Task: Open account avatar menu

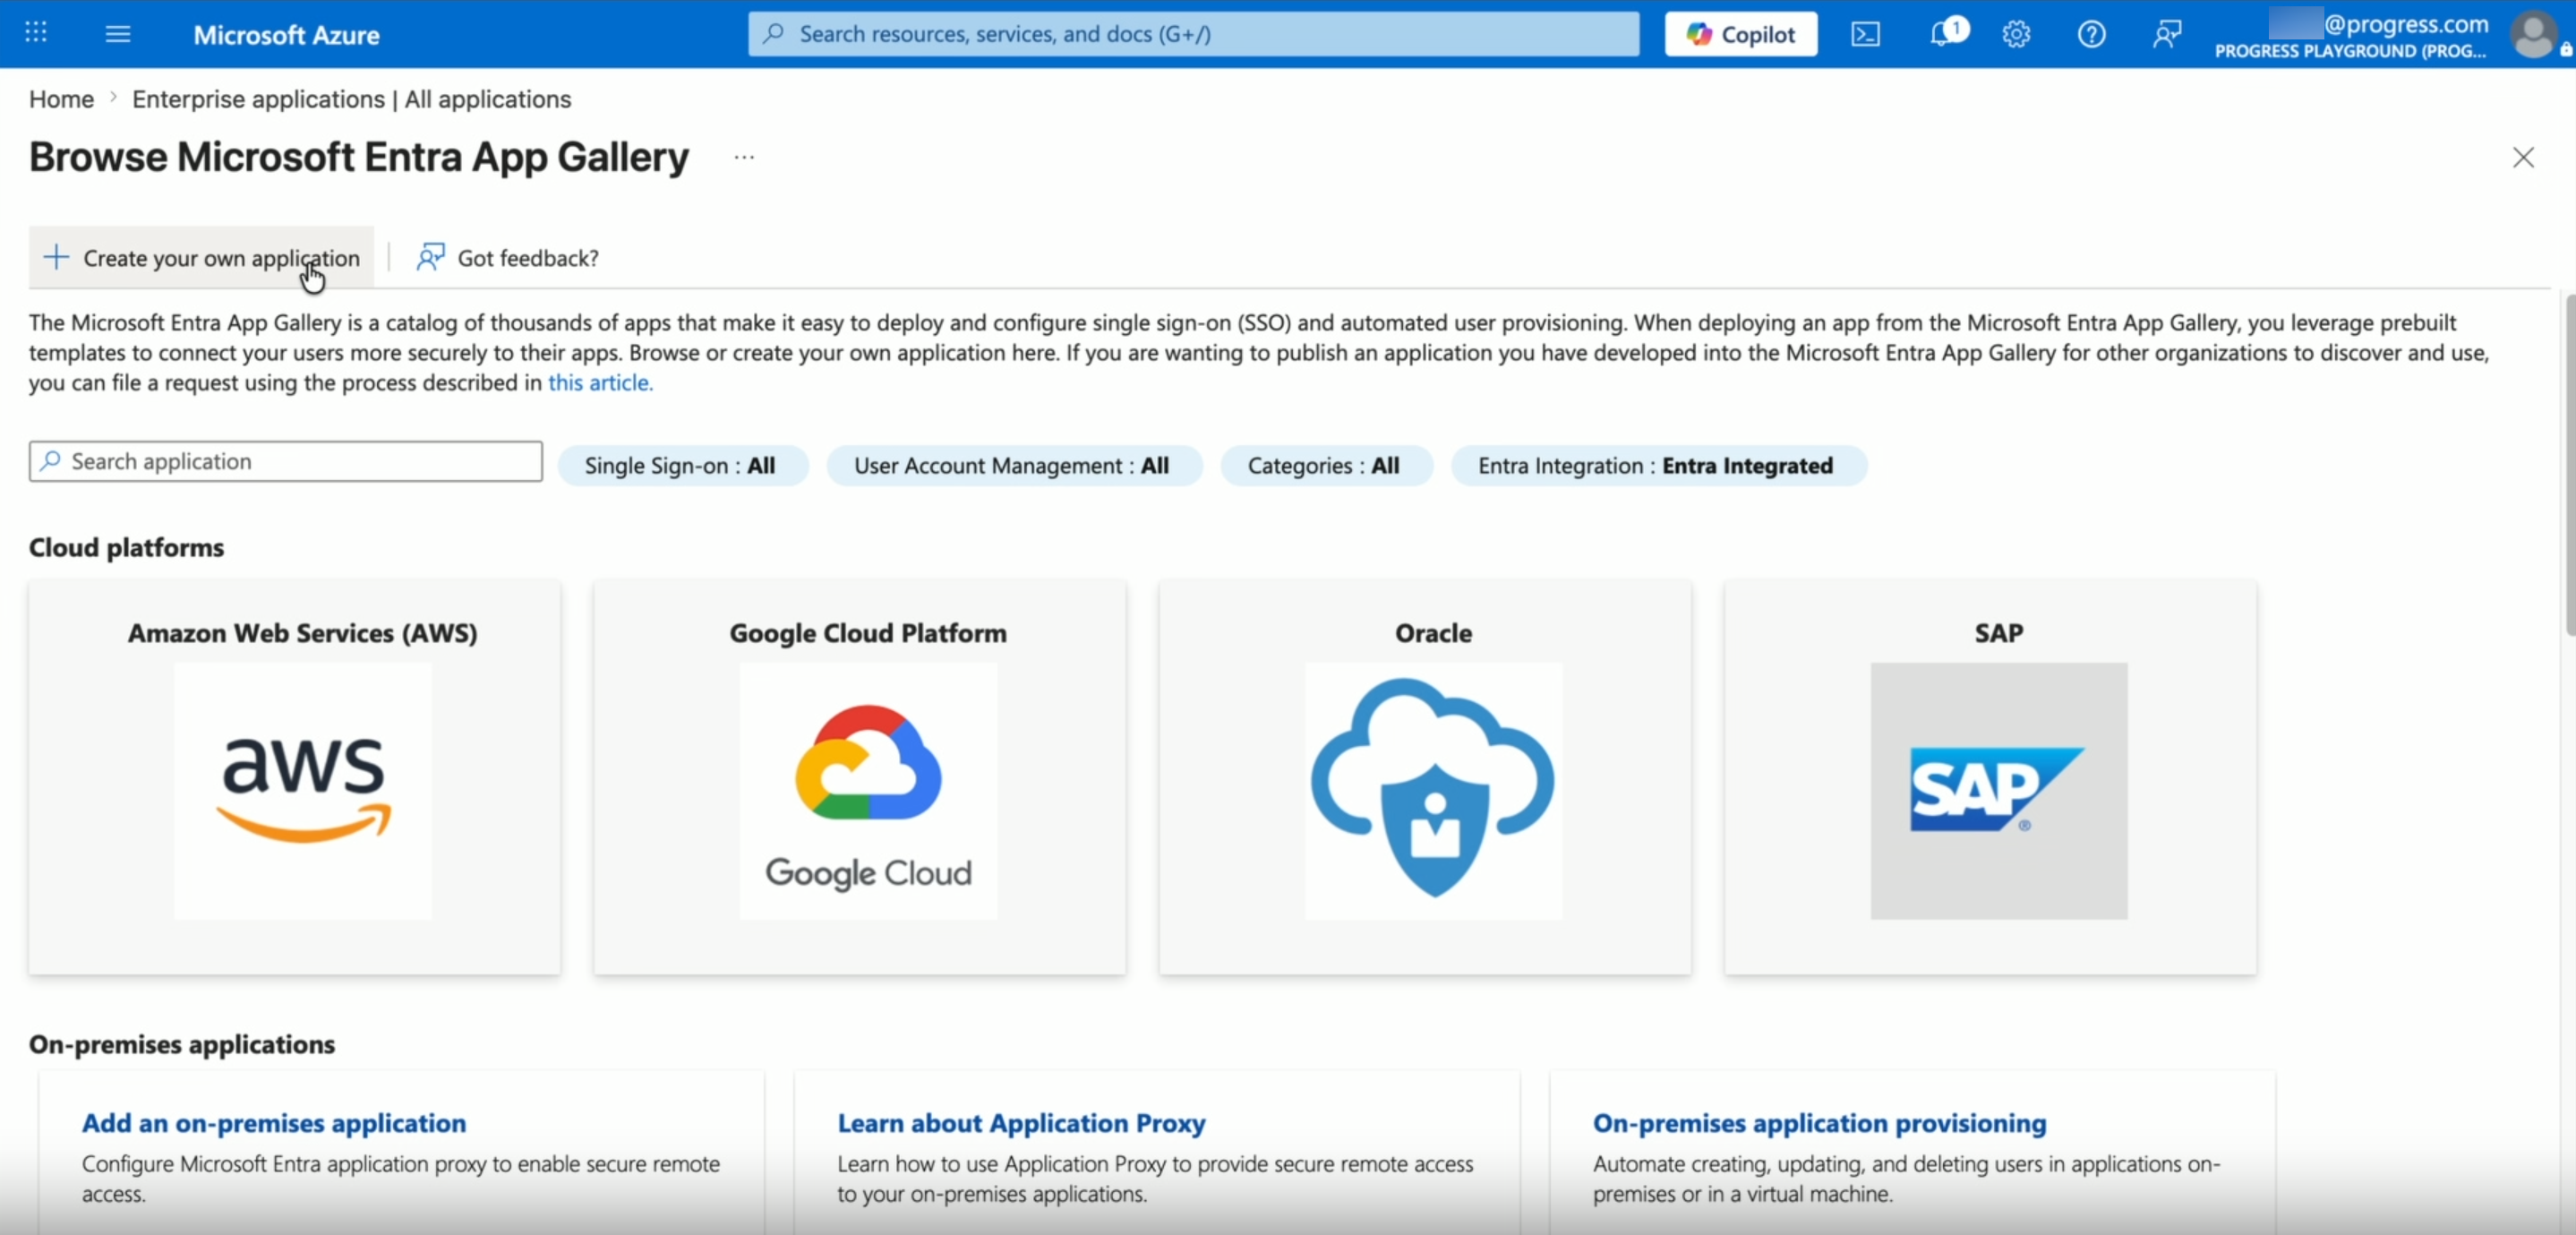Action: [x=2533, y=35]
